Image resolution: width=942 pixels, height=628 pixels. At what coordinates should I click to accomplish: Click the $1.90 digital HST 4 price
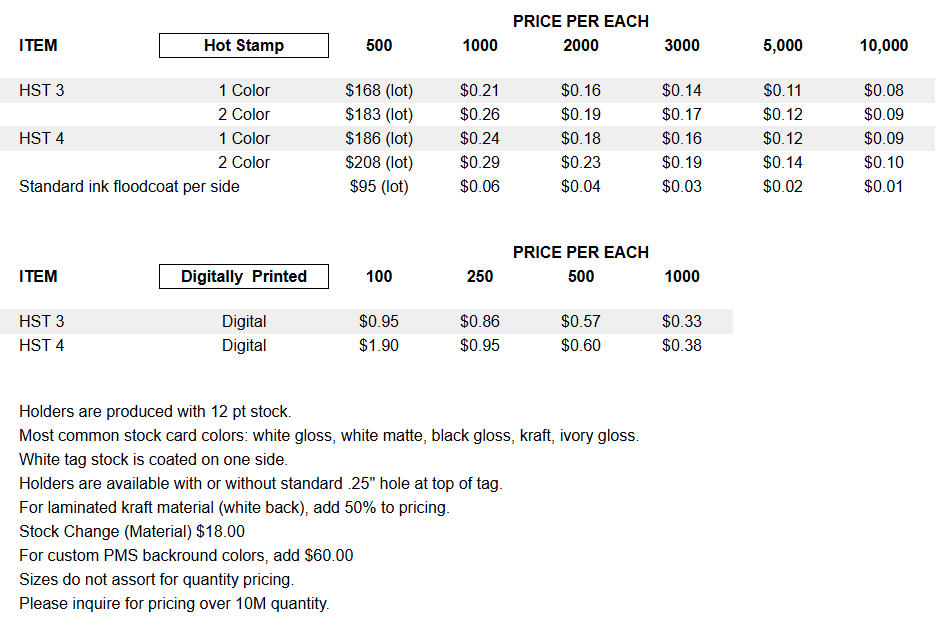click(379, 346)
